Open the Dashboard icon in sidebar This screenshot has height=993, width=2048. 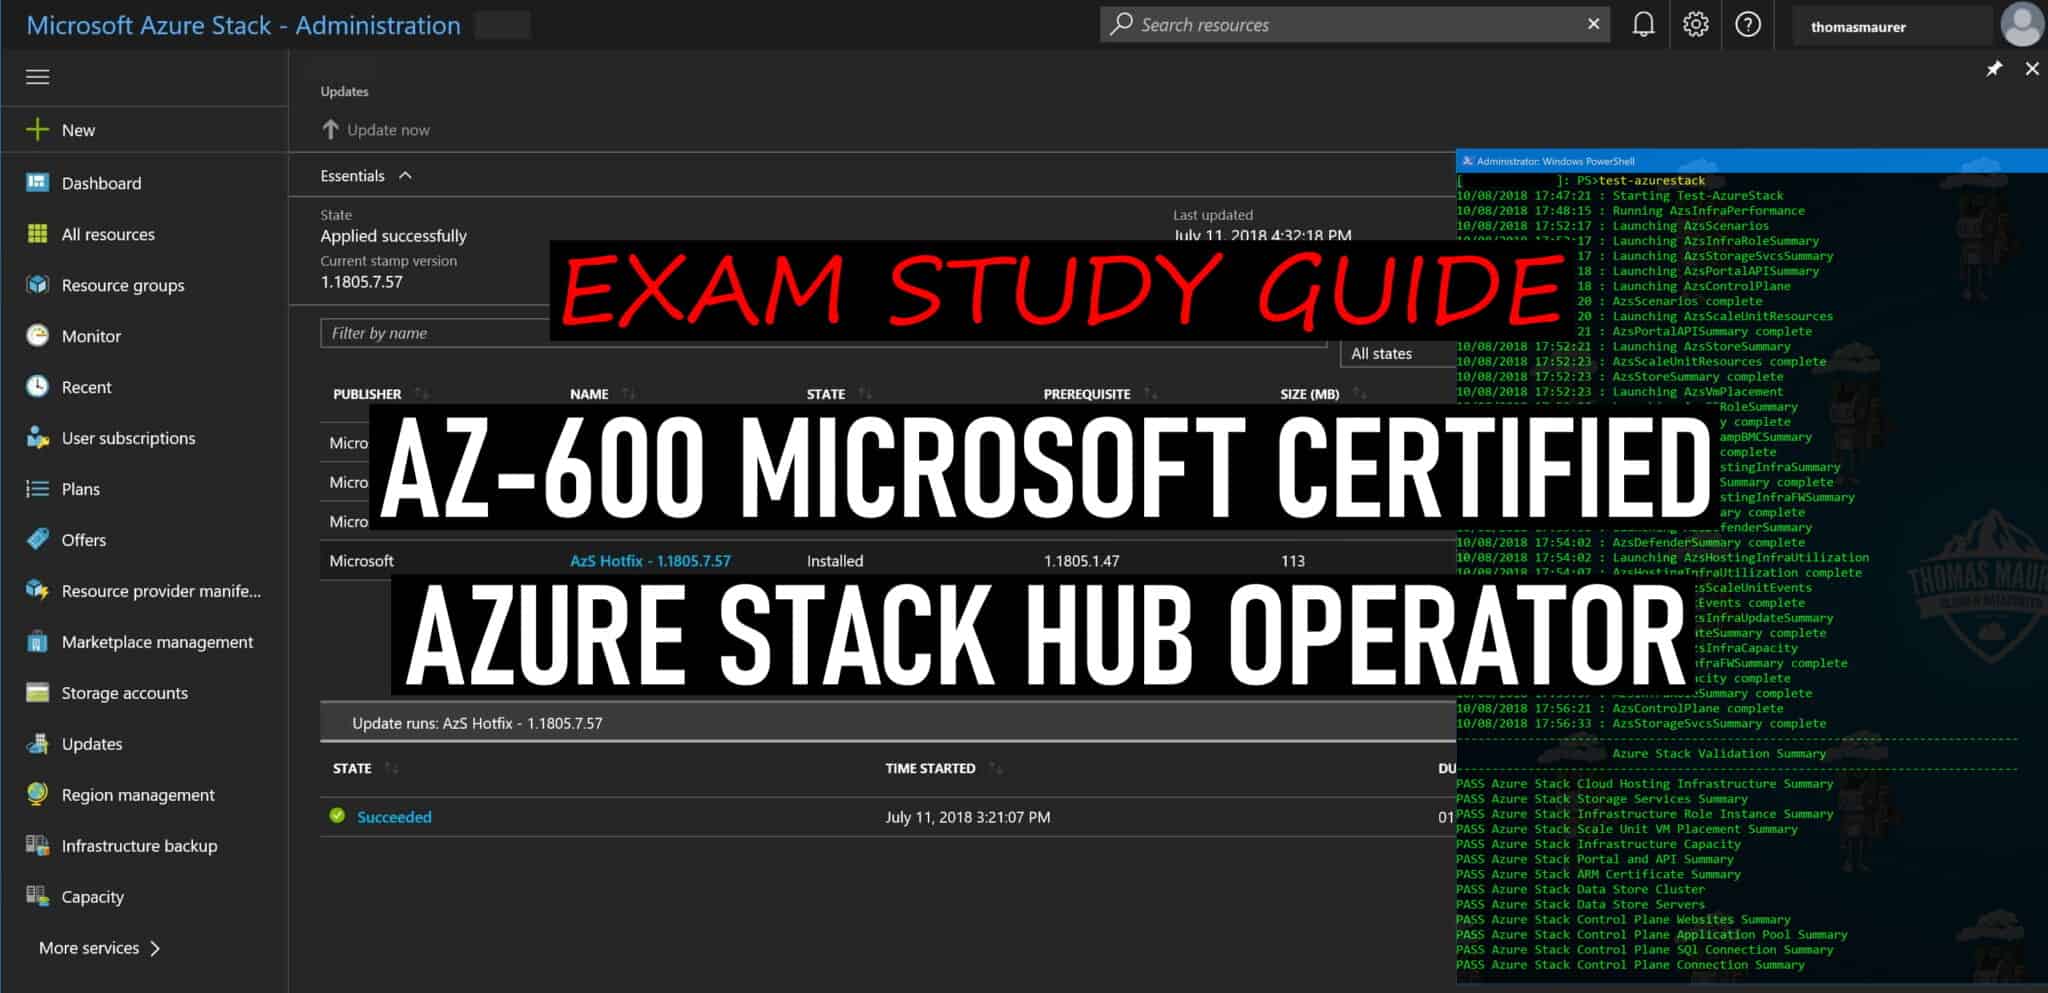coord(37,182)
